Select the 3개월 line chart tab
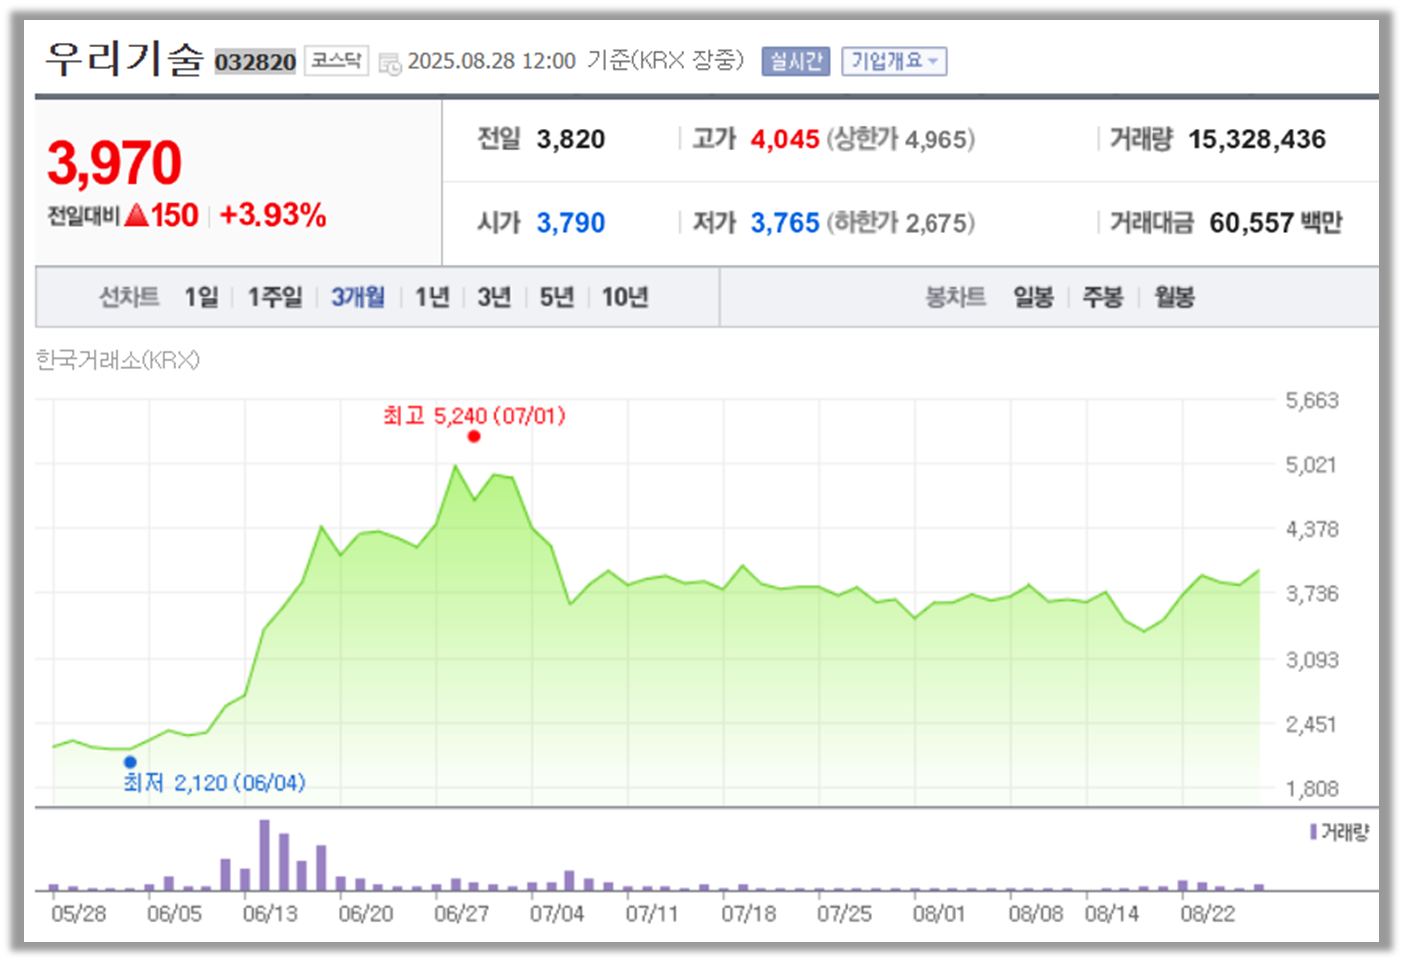The image size is (1403, 962). pos(358,297)
